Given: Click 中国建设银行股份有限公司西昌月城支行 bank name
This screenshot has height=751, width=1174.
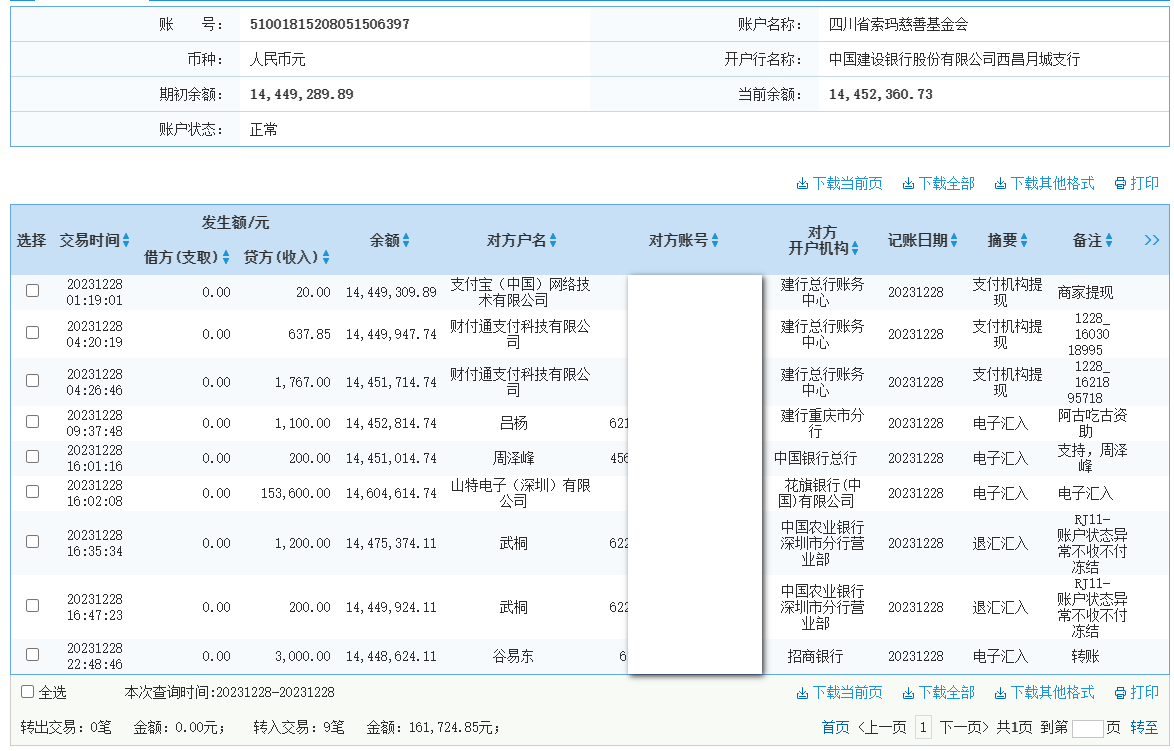Looking at the screenshot, I should point(955,59).
